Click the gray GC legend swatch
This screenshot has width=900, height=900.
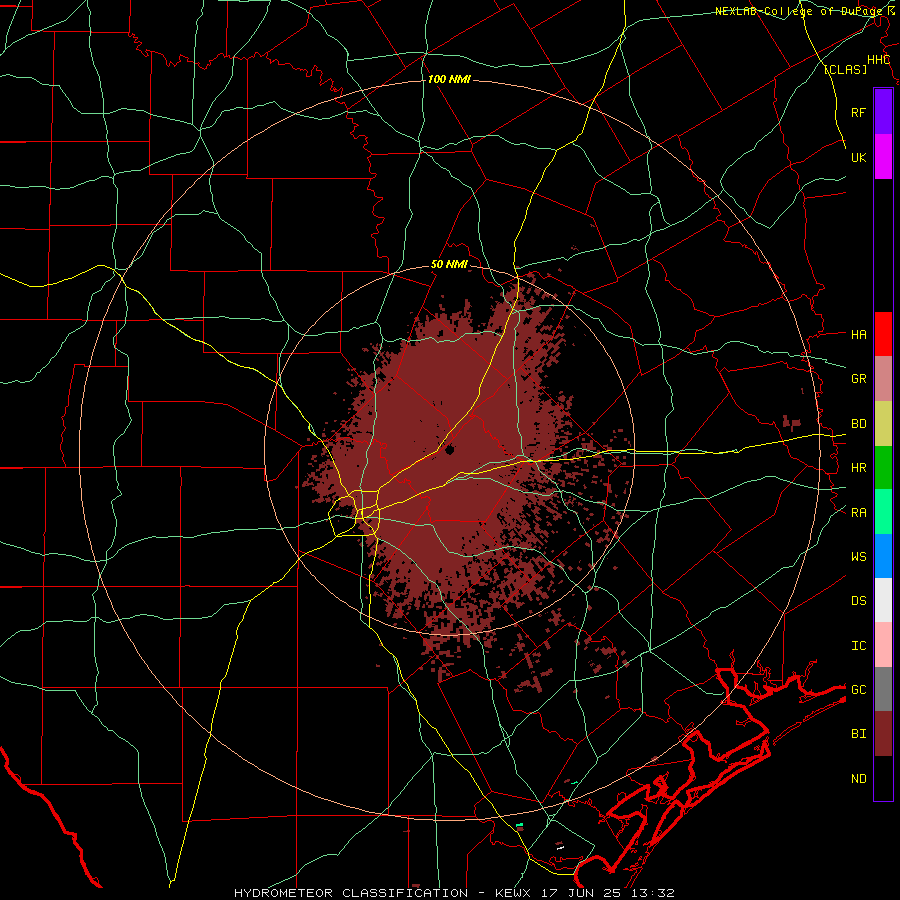click(883, 689)
